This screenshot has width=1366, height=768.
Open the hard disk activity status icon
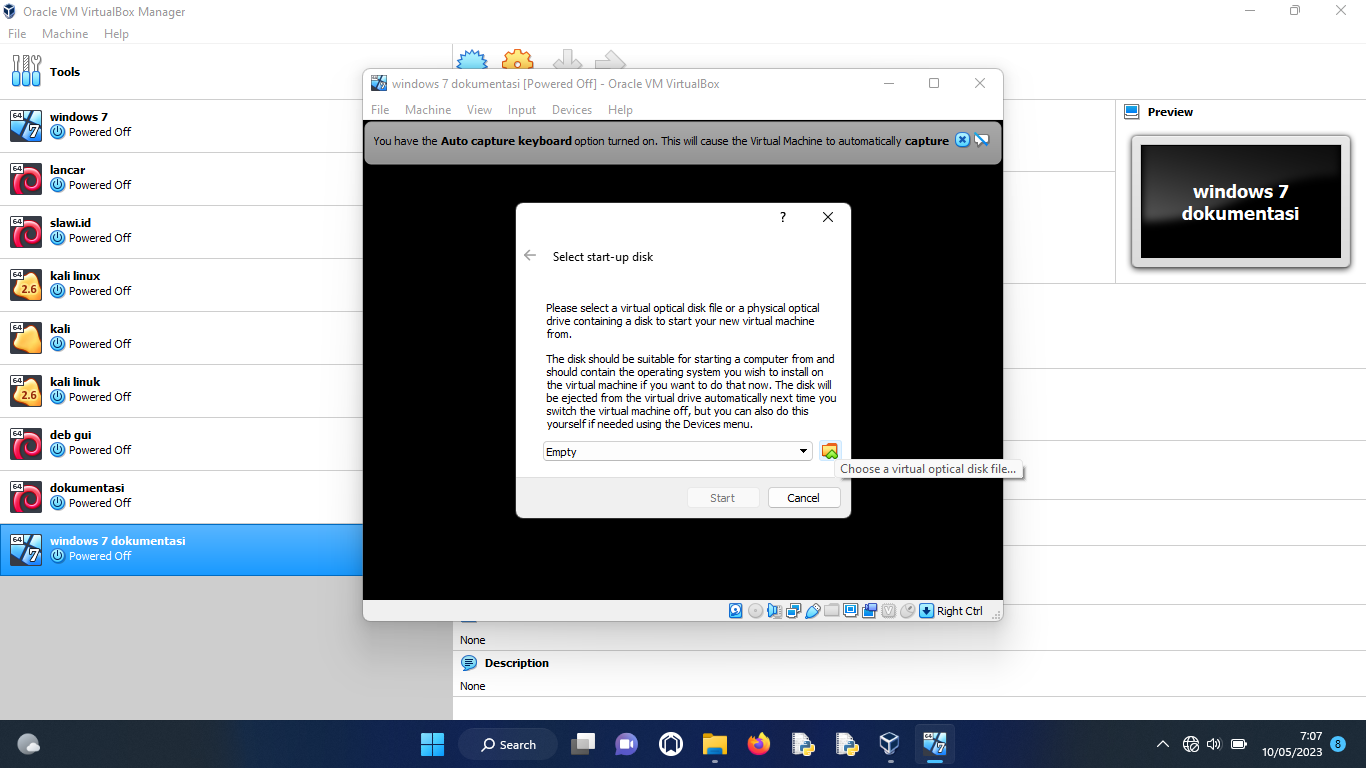736,611
